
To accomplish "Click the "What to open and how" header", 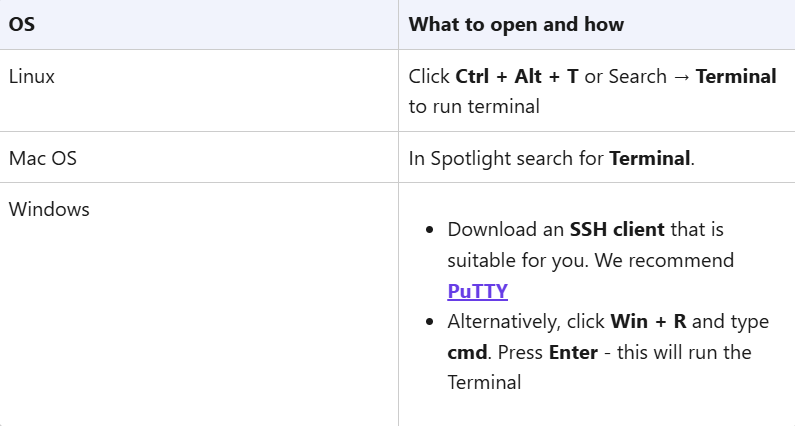I will pyautogui.click(x=516, y=25).
